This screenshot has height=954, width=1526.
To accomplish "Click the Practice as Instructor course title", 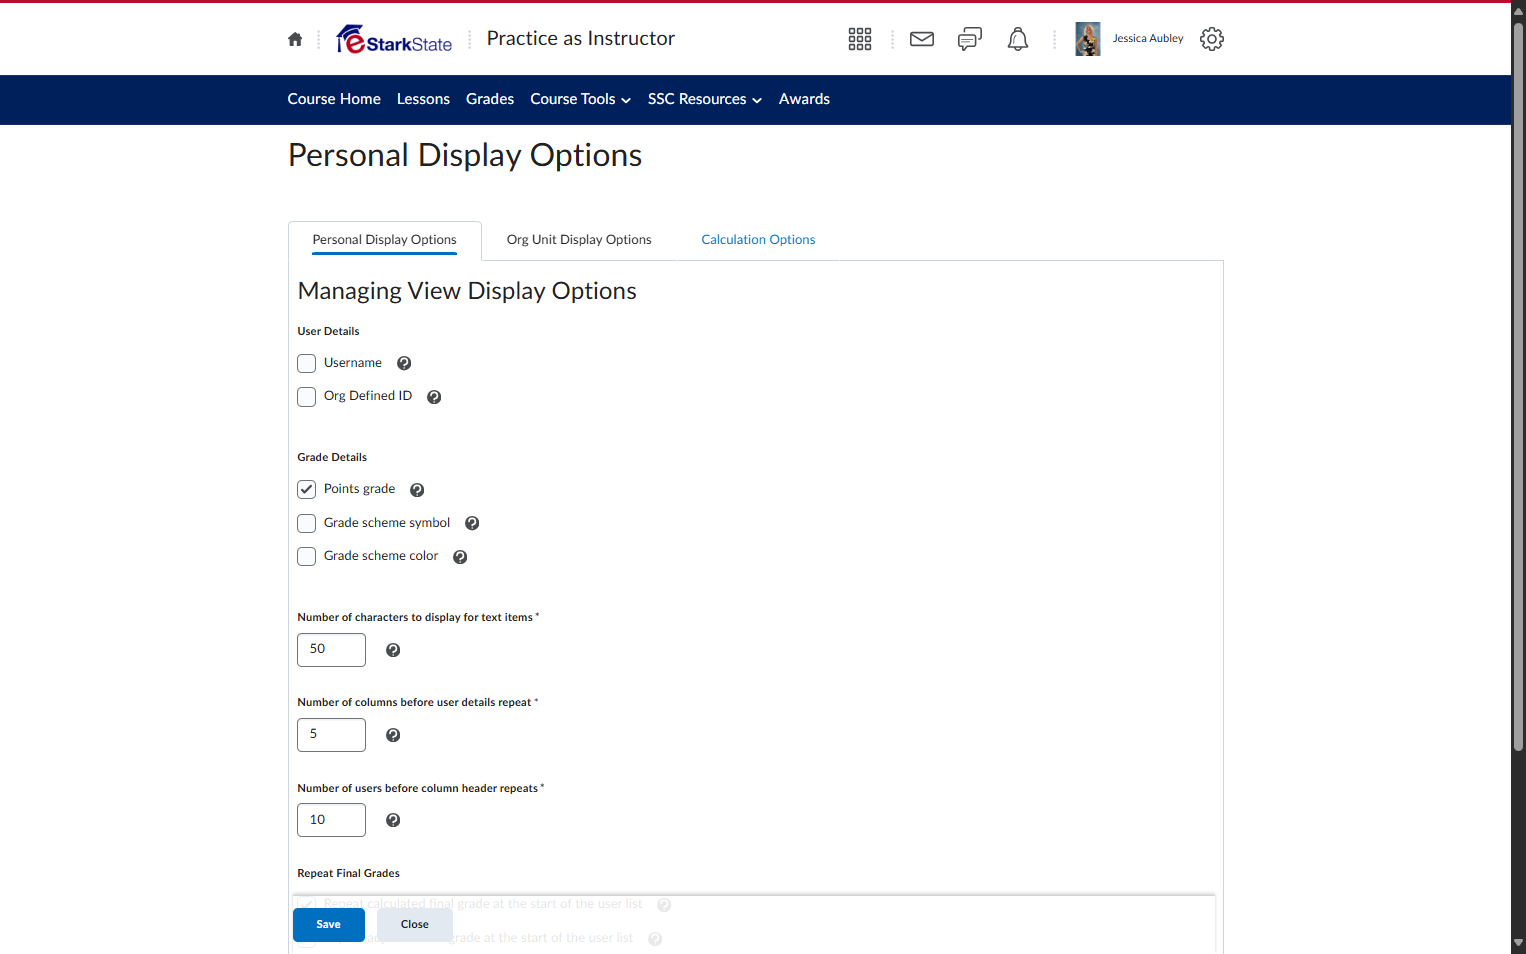I will (581, 39).
